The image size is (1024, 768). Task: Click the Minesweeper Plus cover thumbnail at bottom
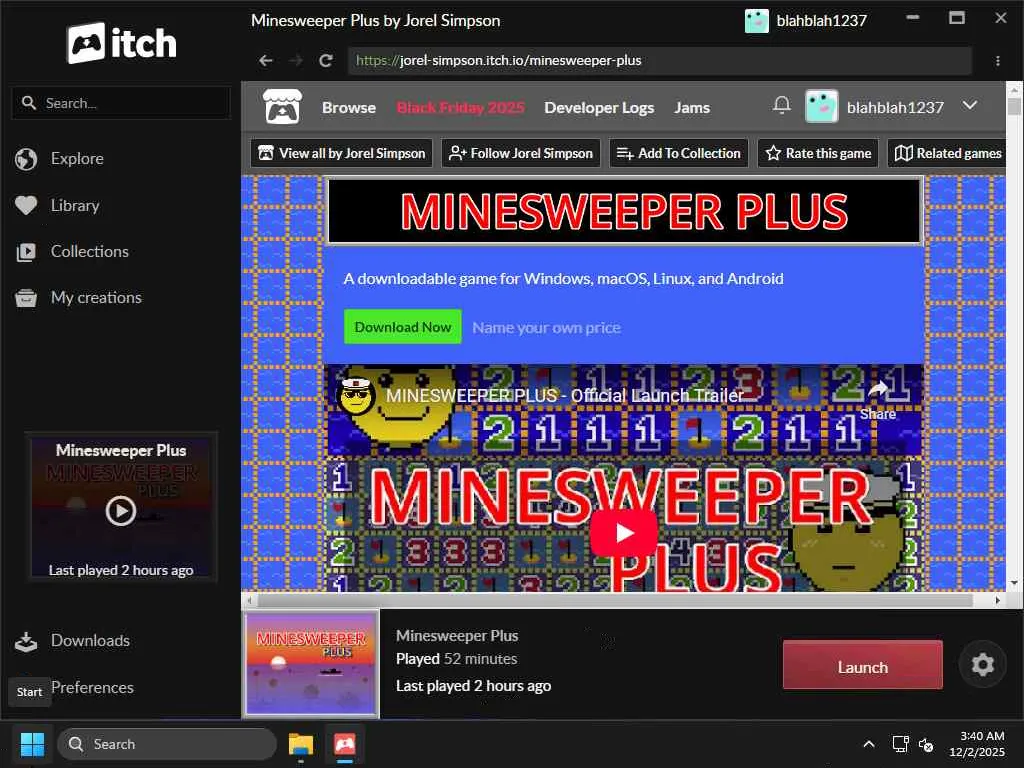click(311, 664)
